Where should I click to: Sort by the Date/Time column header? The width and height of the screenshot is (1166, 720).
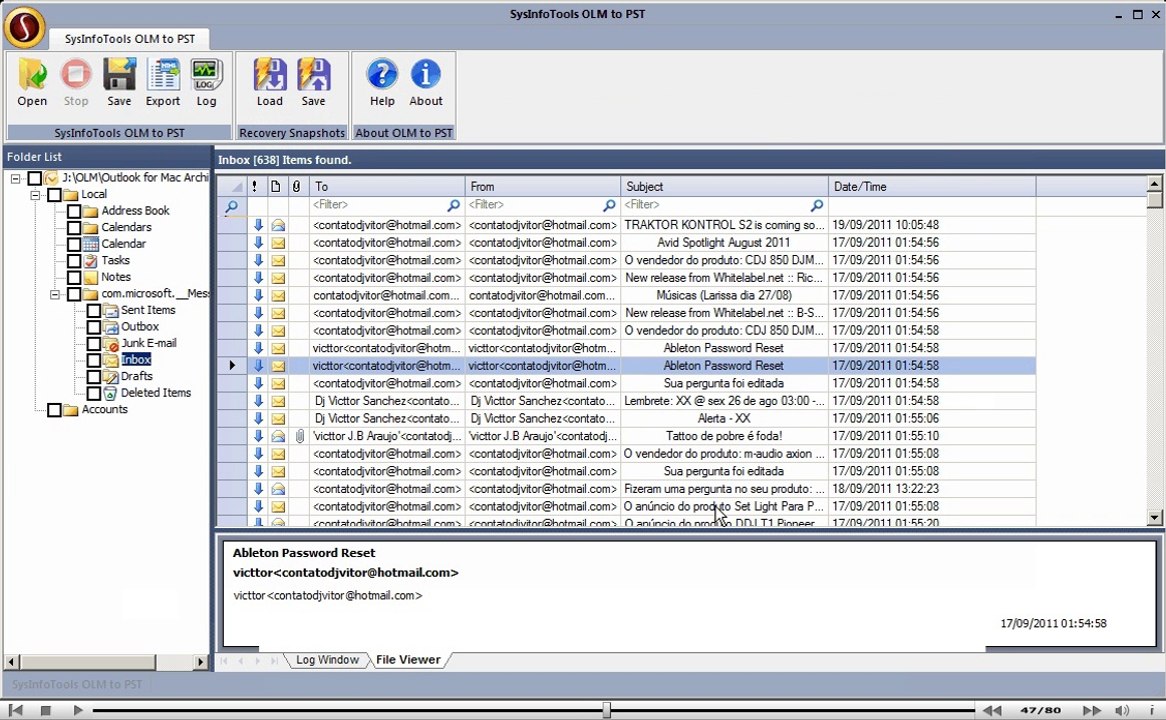point(932,186)
